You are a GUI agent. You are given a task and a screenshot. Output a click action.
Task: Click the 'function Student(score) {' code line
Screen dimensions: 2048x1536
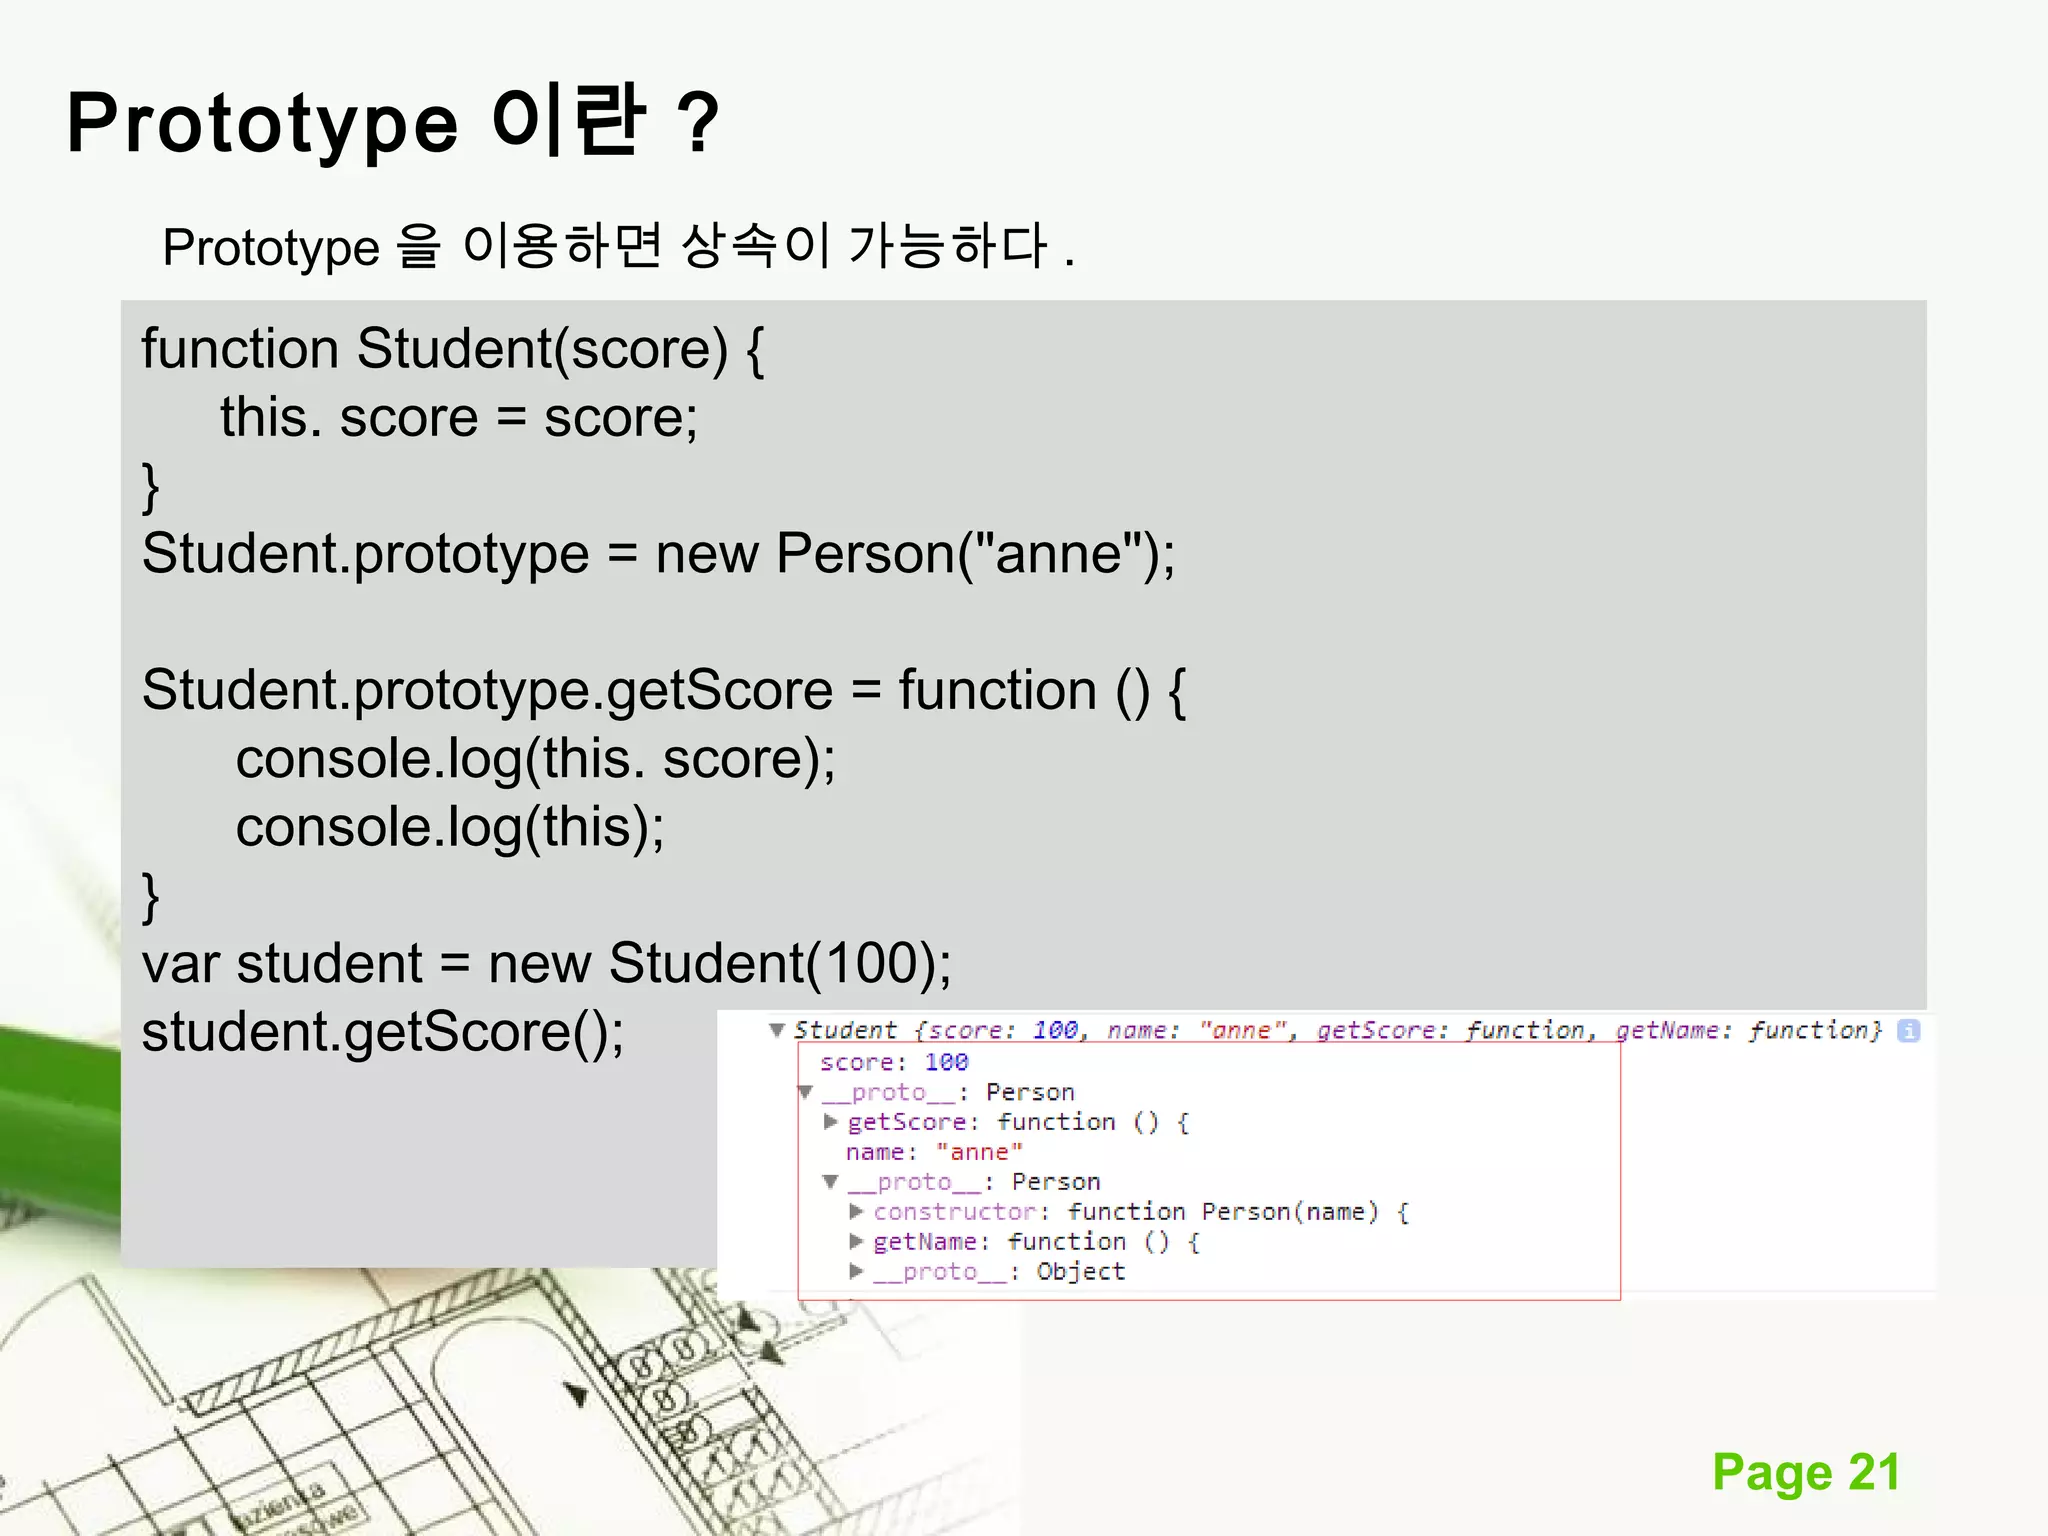tap(453, 350)
